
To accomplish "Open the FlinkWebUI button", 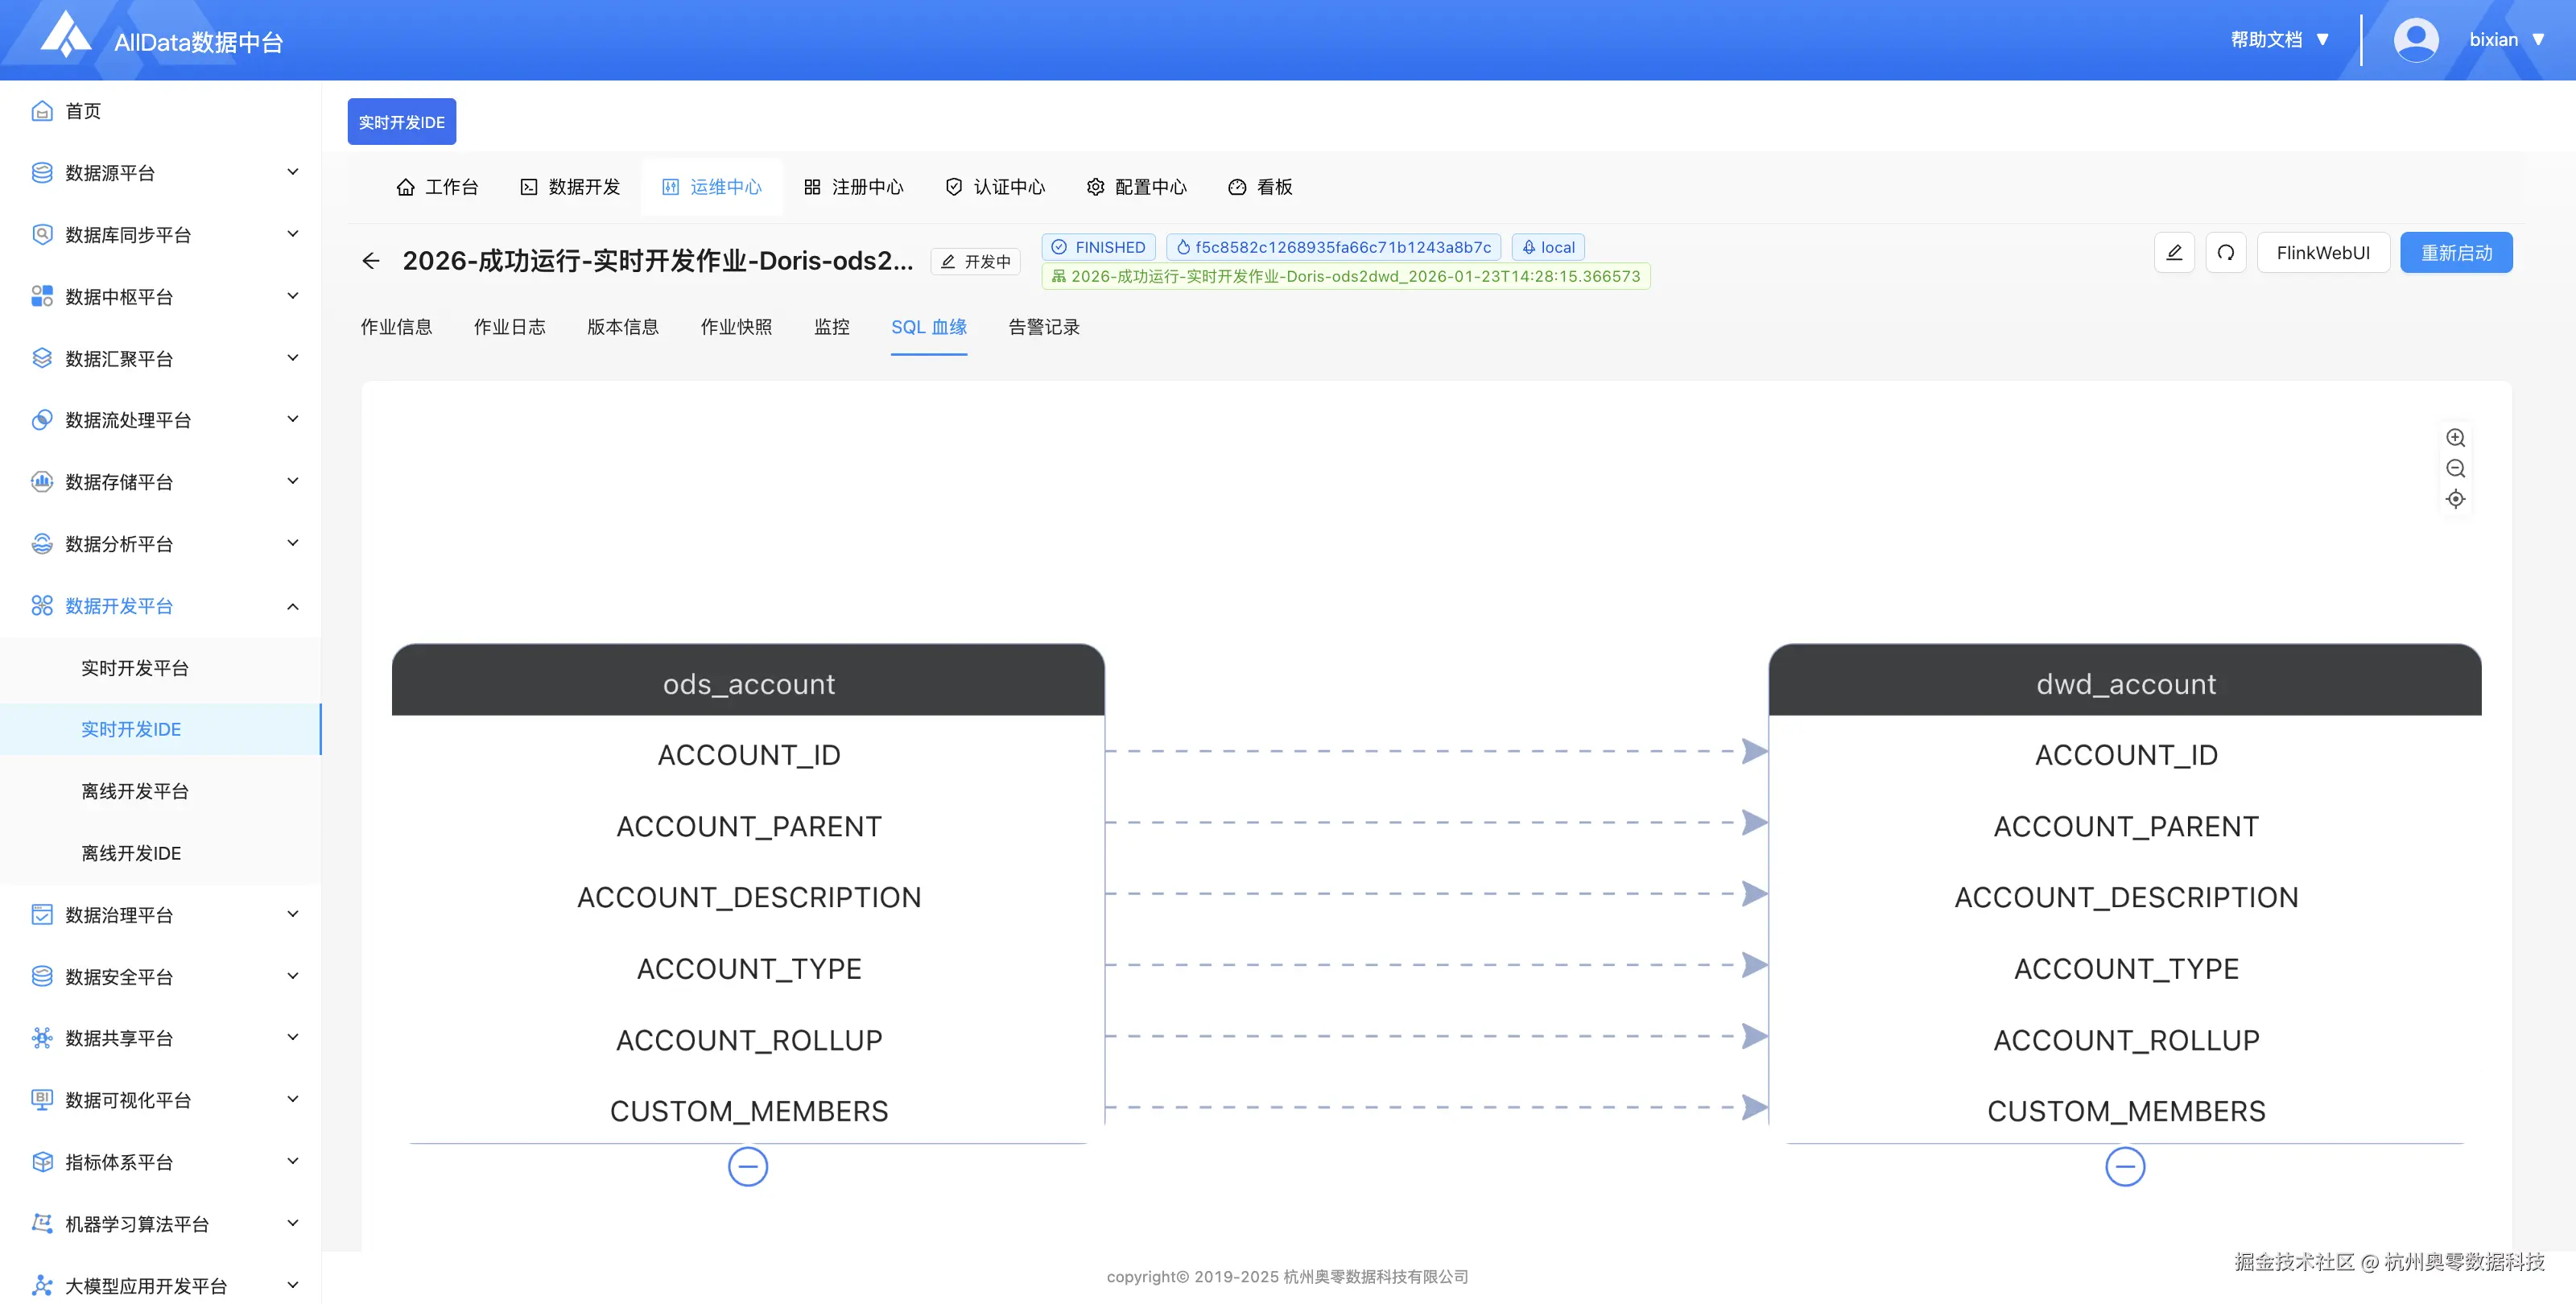I will click(2323, 252).
